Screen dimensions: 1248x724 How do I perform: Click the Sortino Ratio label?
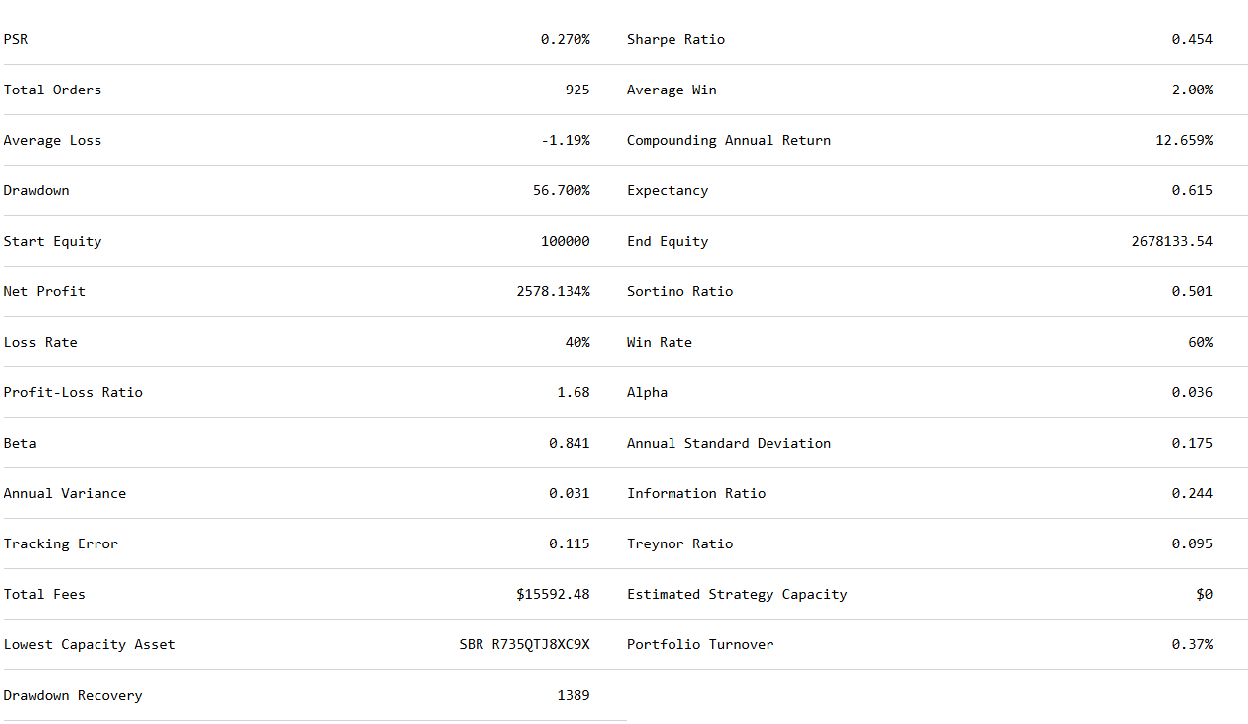point(680,292)
